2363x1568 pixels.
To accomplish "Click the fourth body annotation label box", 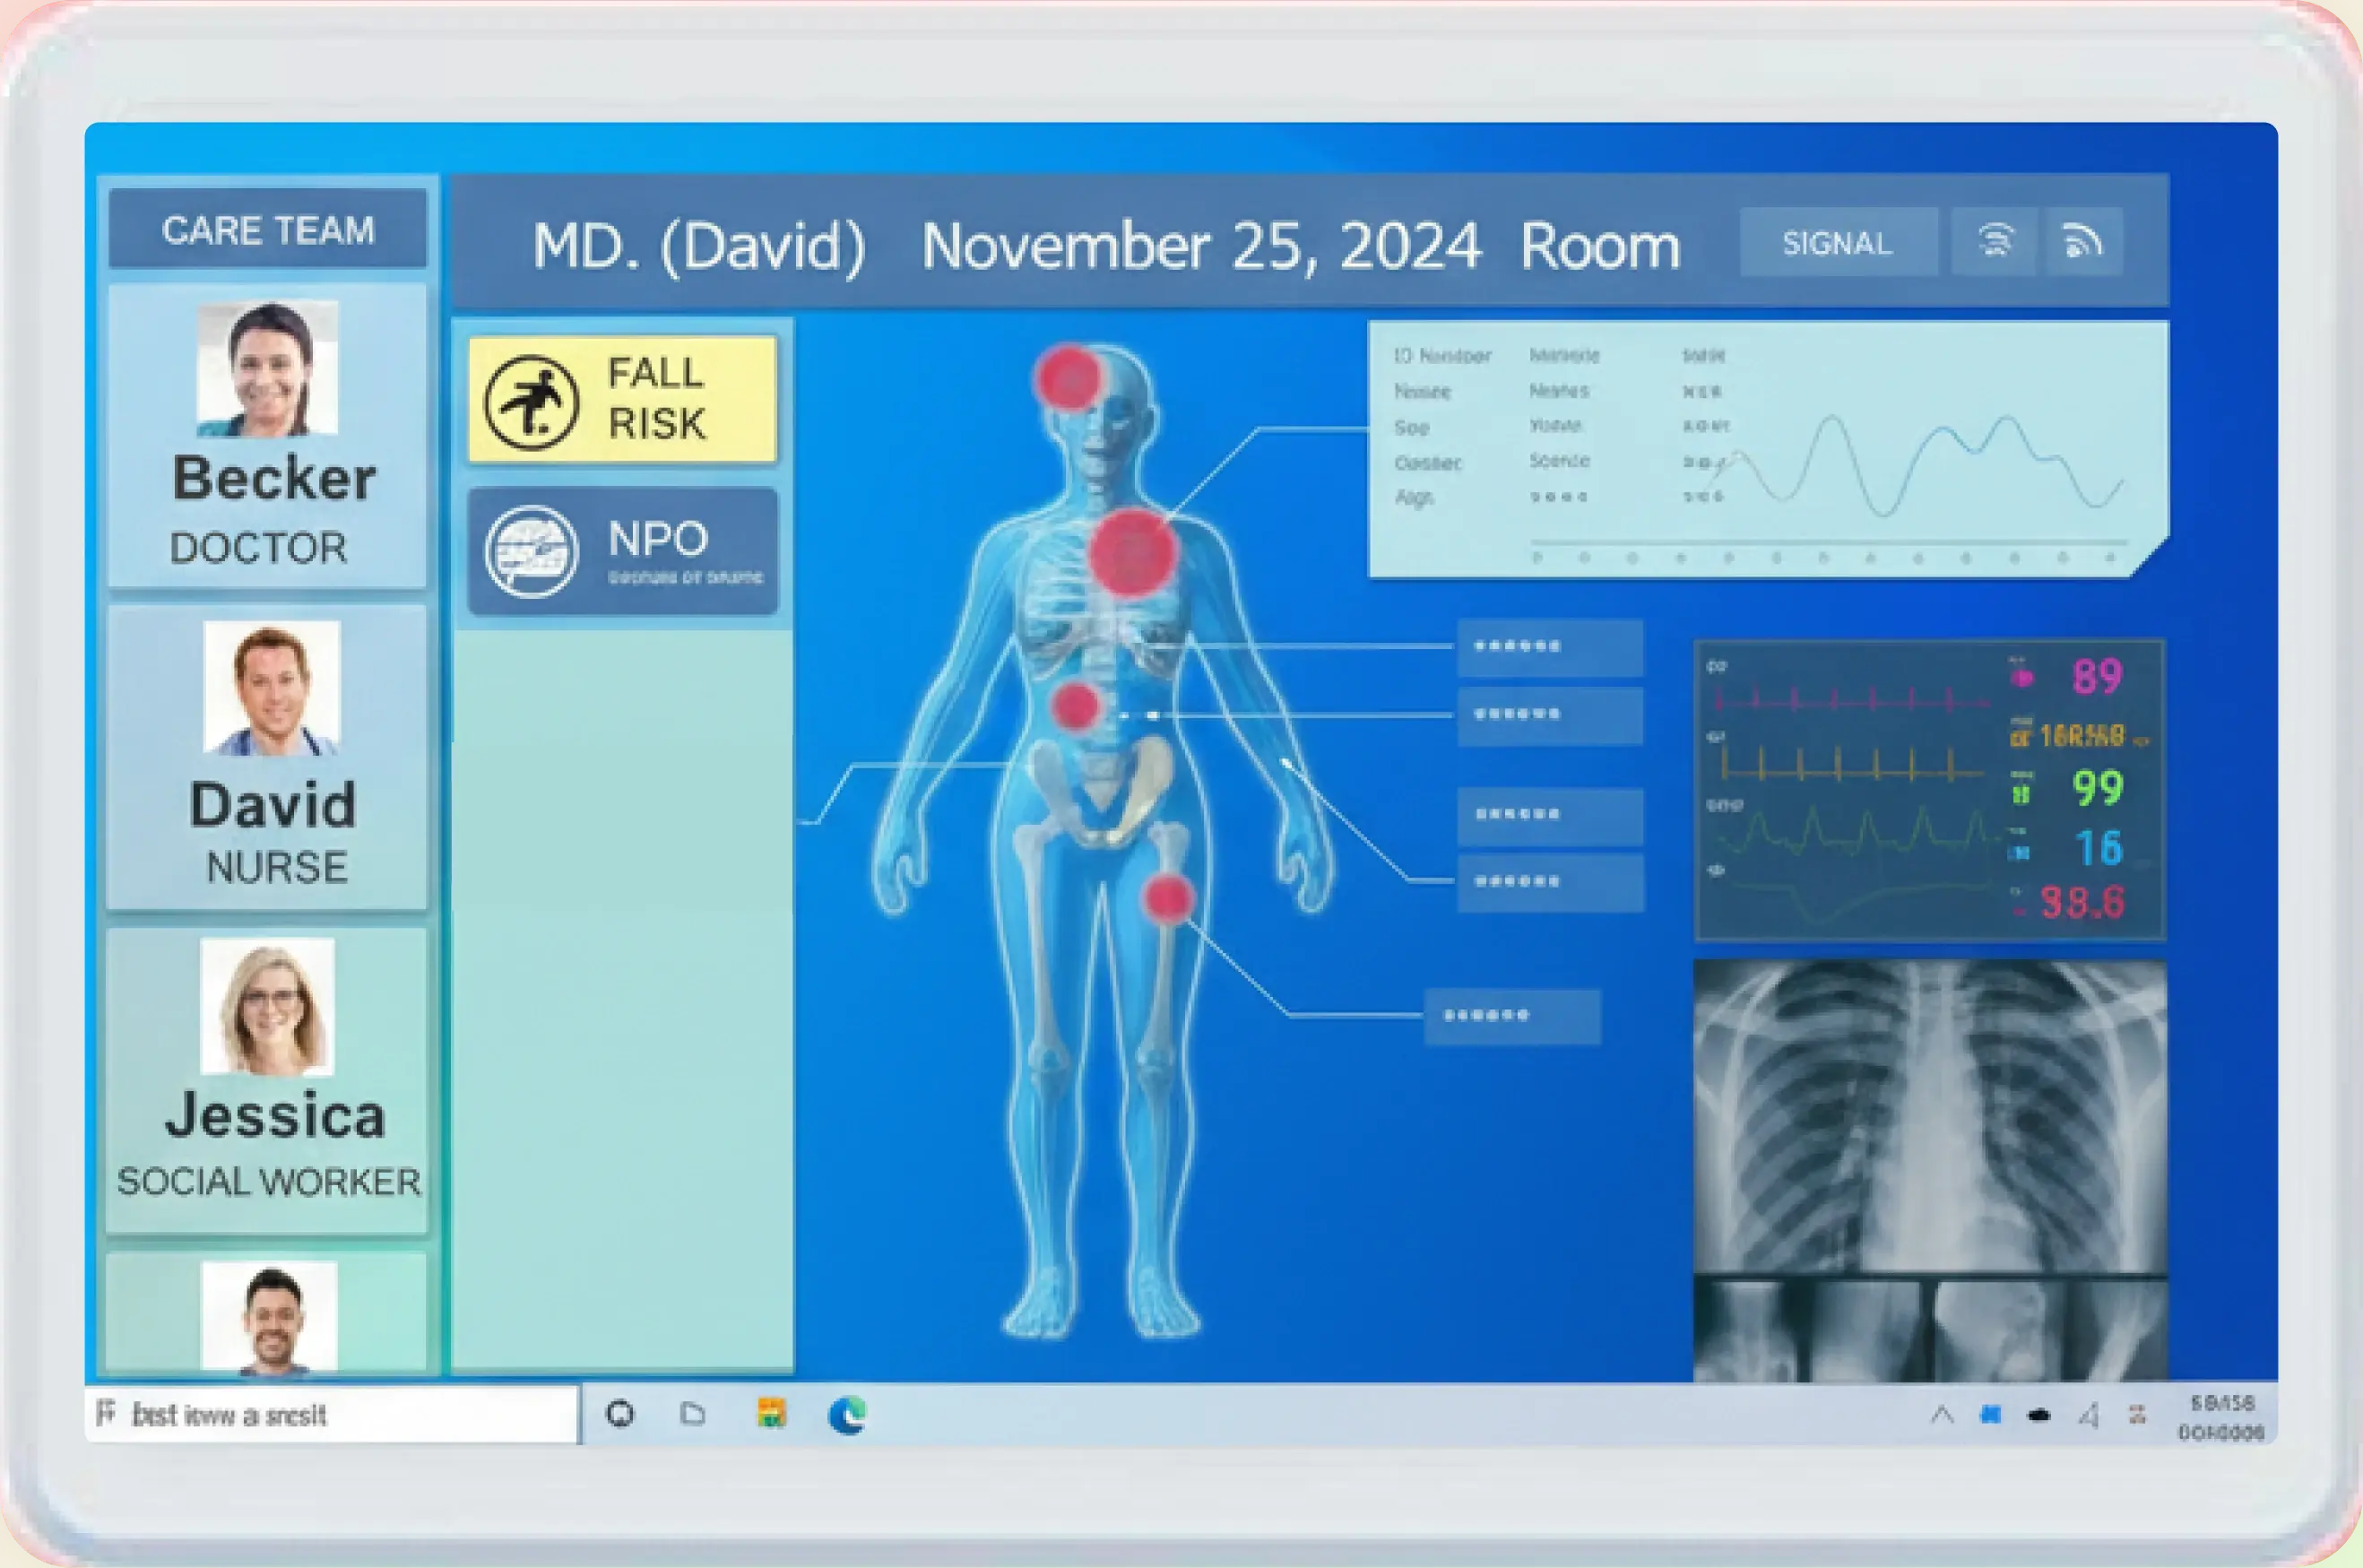I will (x=1550, y=882).
